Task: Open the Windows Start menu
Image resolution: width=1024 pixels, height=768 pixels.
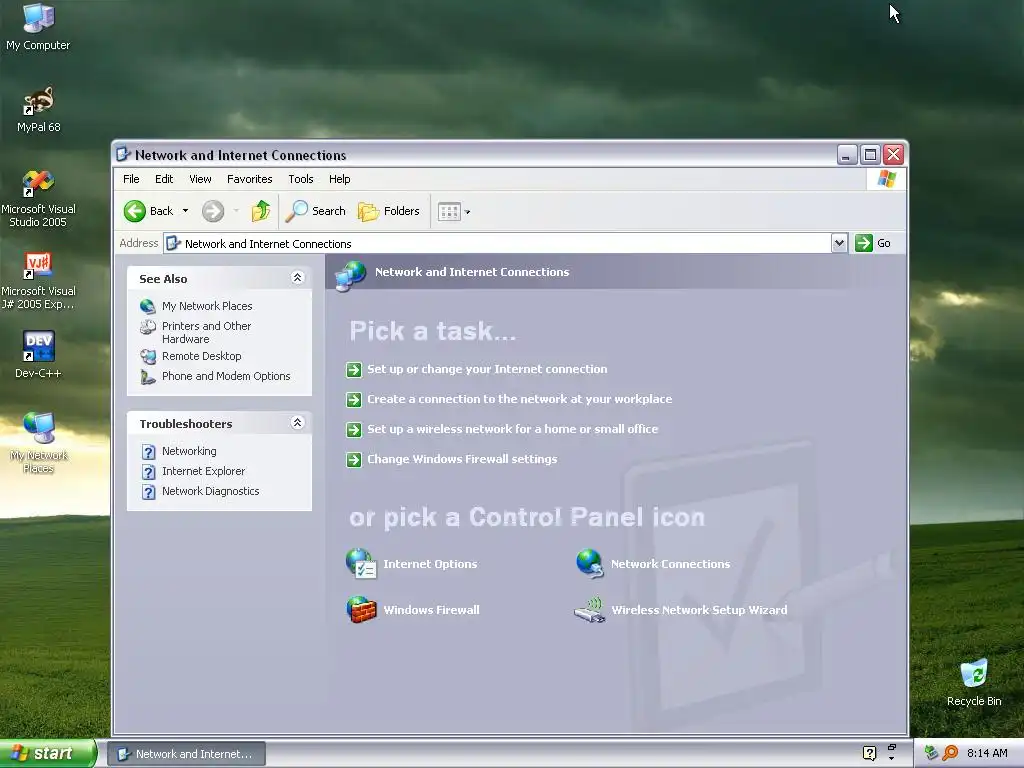Action: coord(48,754)
